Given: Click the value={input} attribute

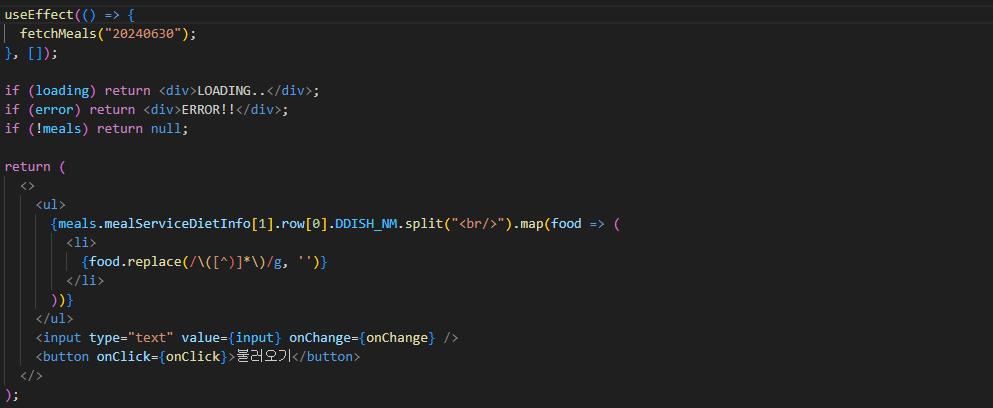Looking at the screenshot, I should [x=232, y=338].
